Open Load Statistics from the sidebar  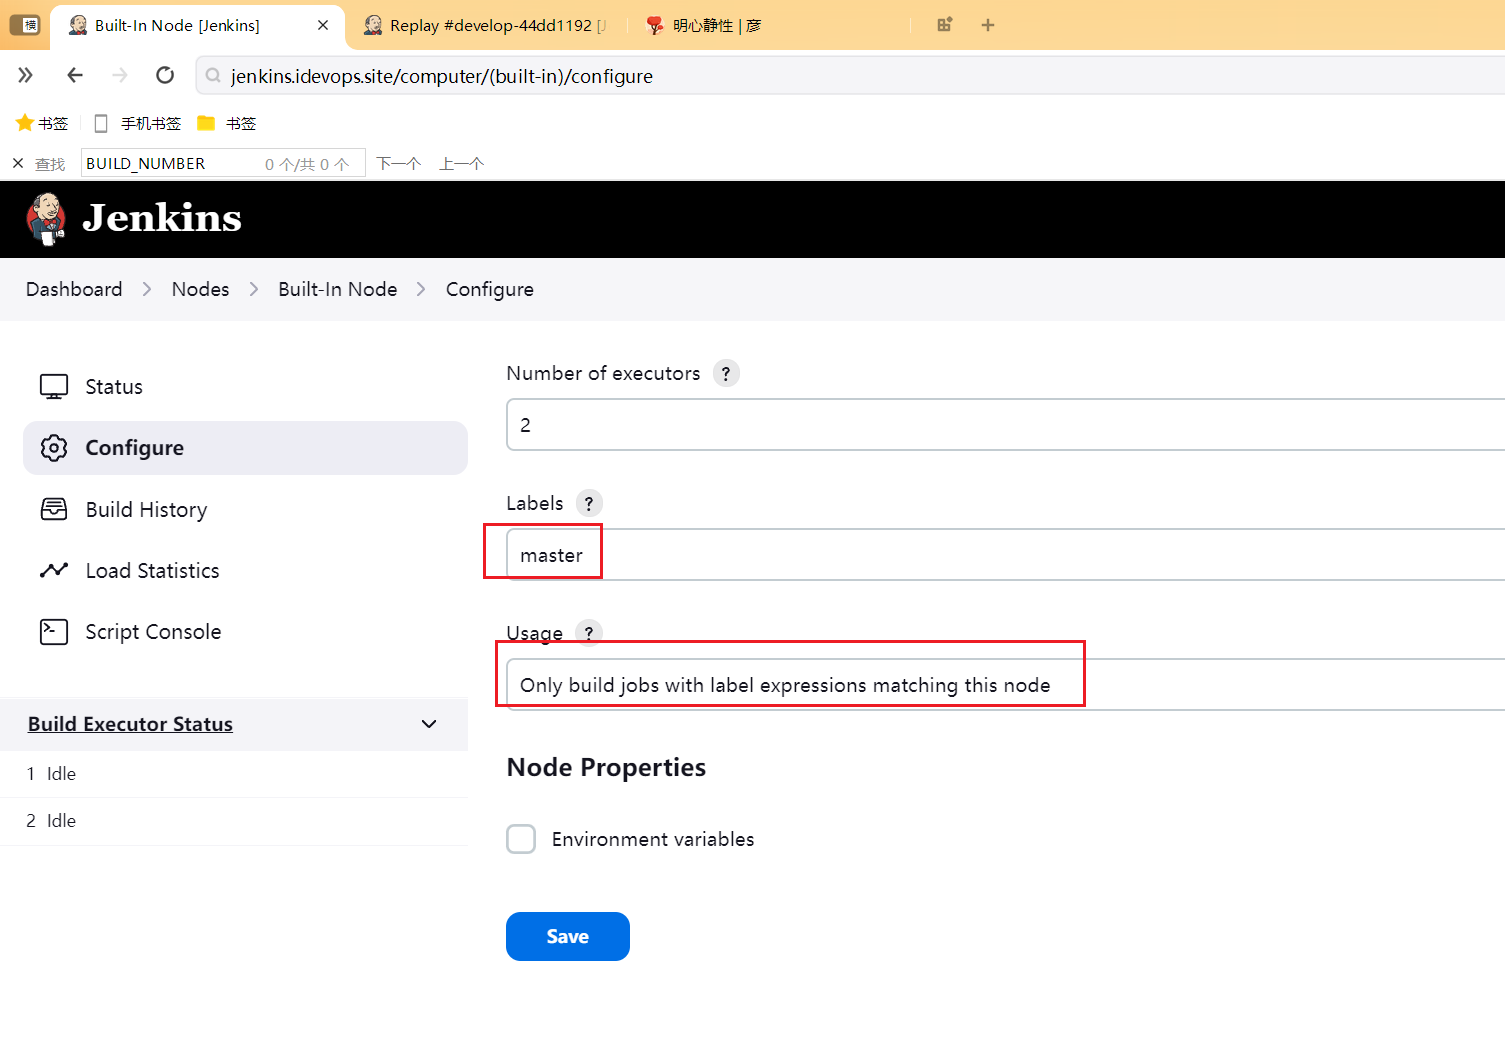(x=245, y=571)
